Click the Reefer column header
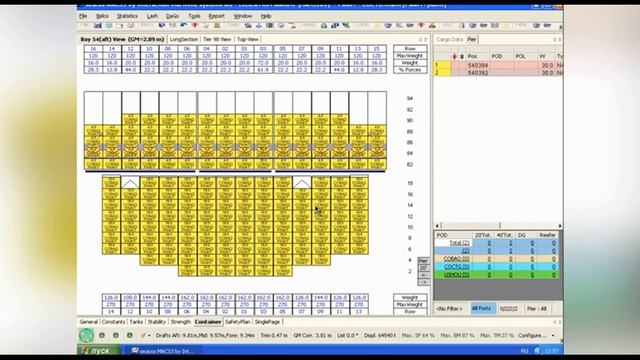 (547, 235)
